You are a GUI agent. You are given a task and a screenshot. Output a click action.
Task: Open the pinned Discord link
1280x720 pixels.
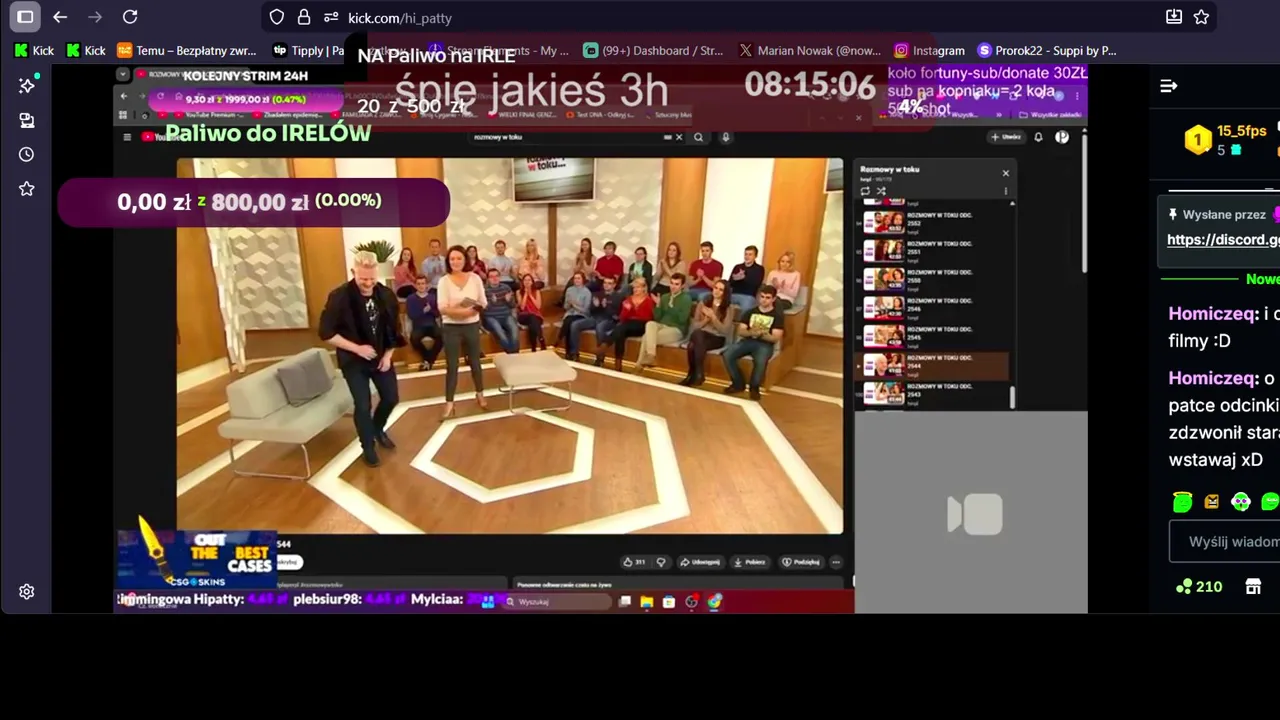1223,240
